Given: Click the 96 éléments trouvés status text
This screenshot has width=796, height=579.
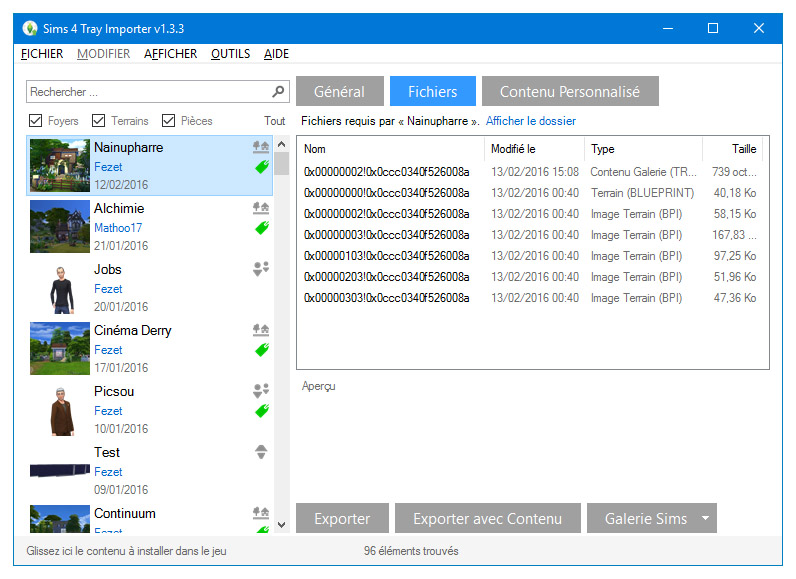Looking at the screenshot, I should [411, 551].
